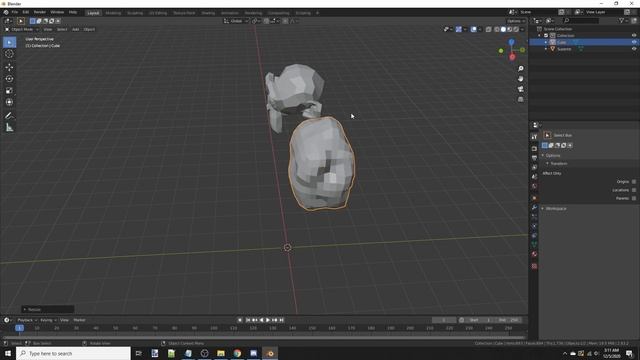Activate the Rotate tool

[x=9, y=79]
